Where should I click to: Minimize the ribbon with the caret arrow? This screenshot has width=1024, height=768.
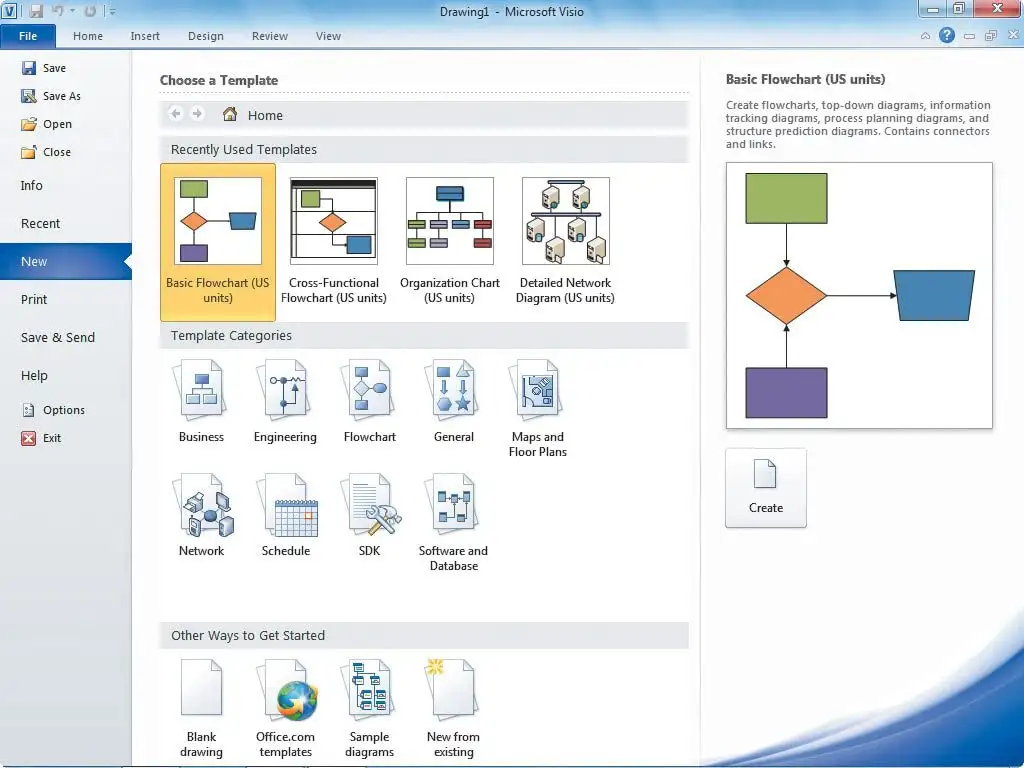point(925,36)
